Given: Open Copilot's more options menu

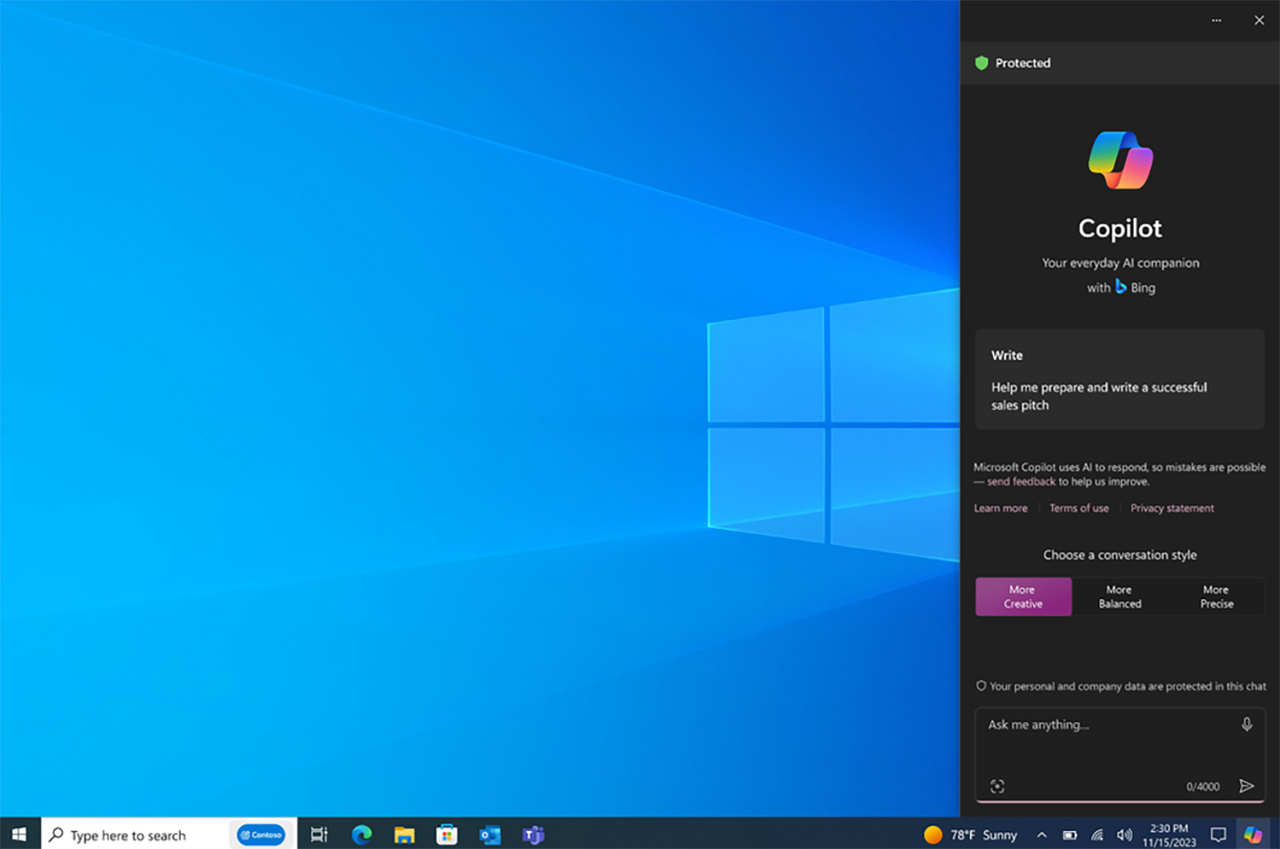Looking at the screenshot, I should point(1216,20).
